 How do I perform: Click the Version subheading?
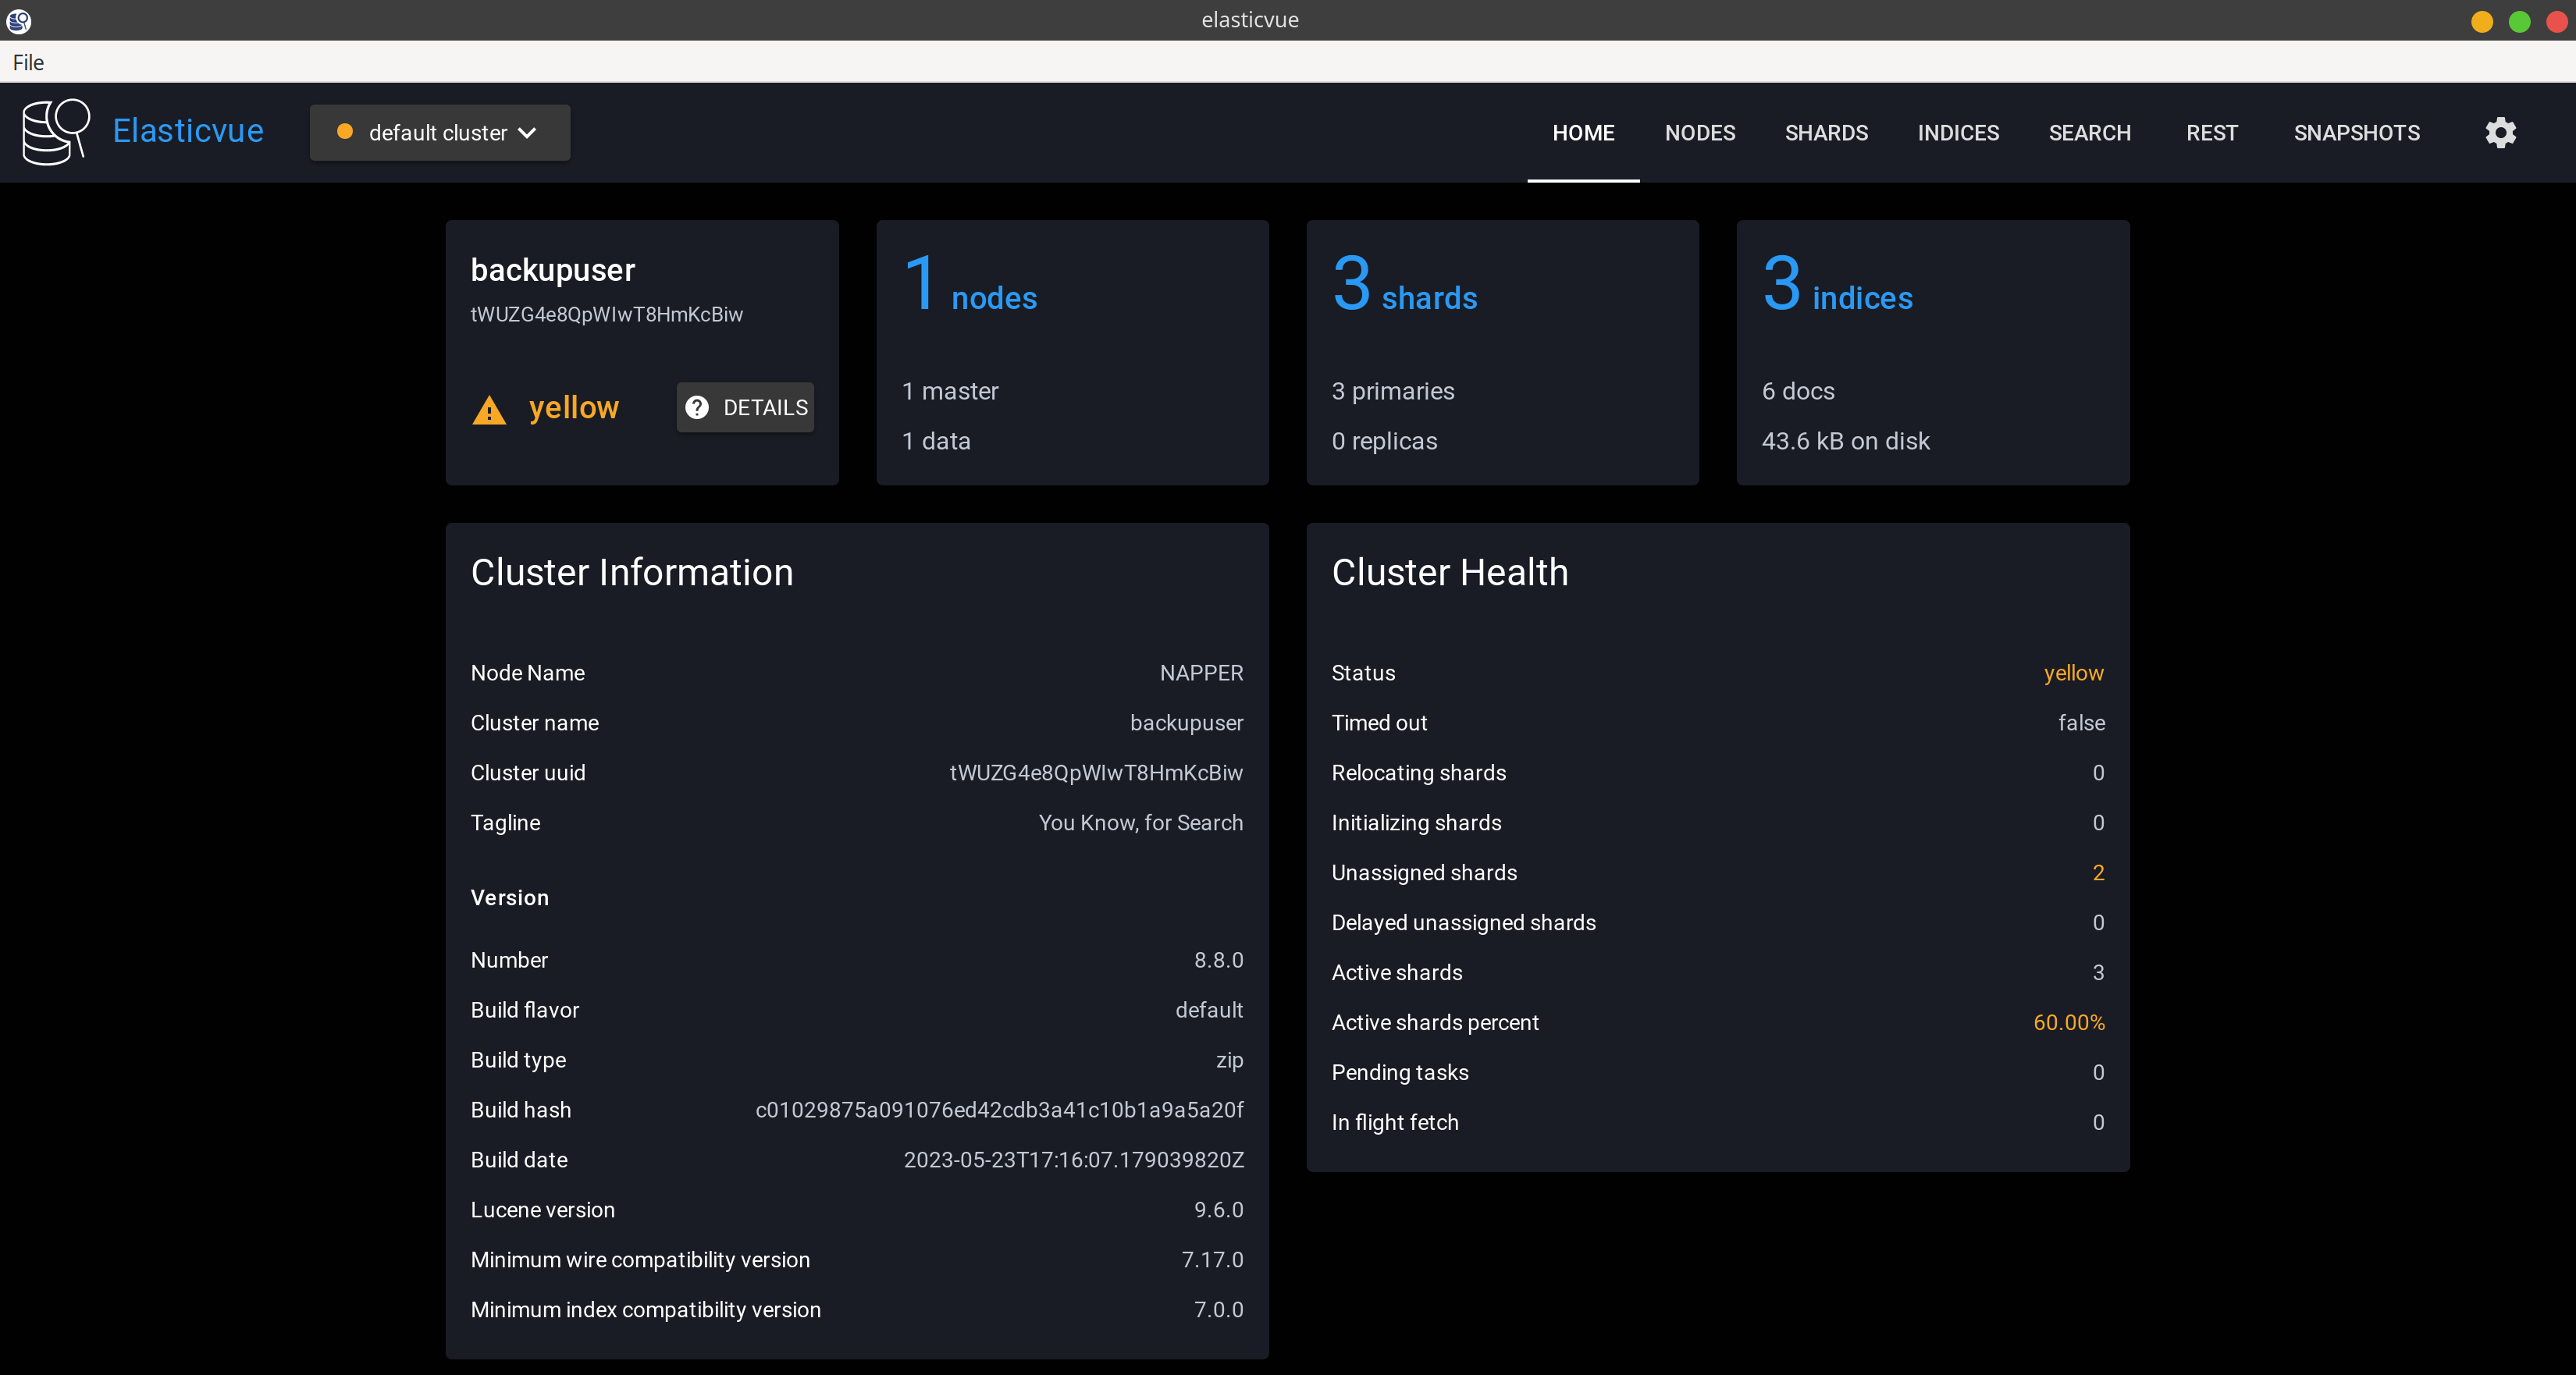510,898
